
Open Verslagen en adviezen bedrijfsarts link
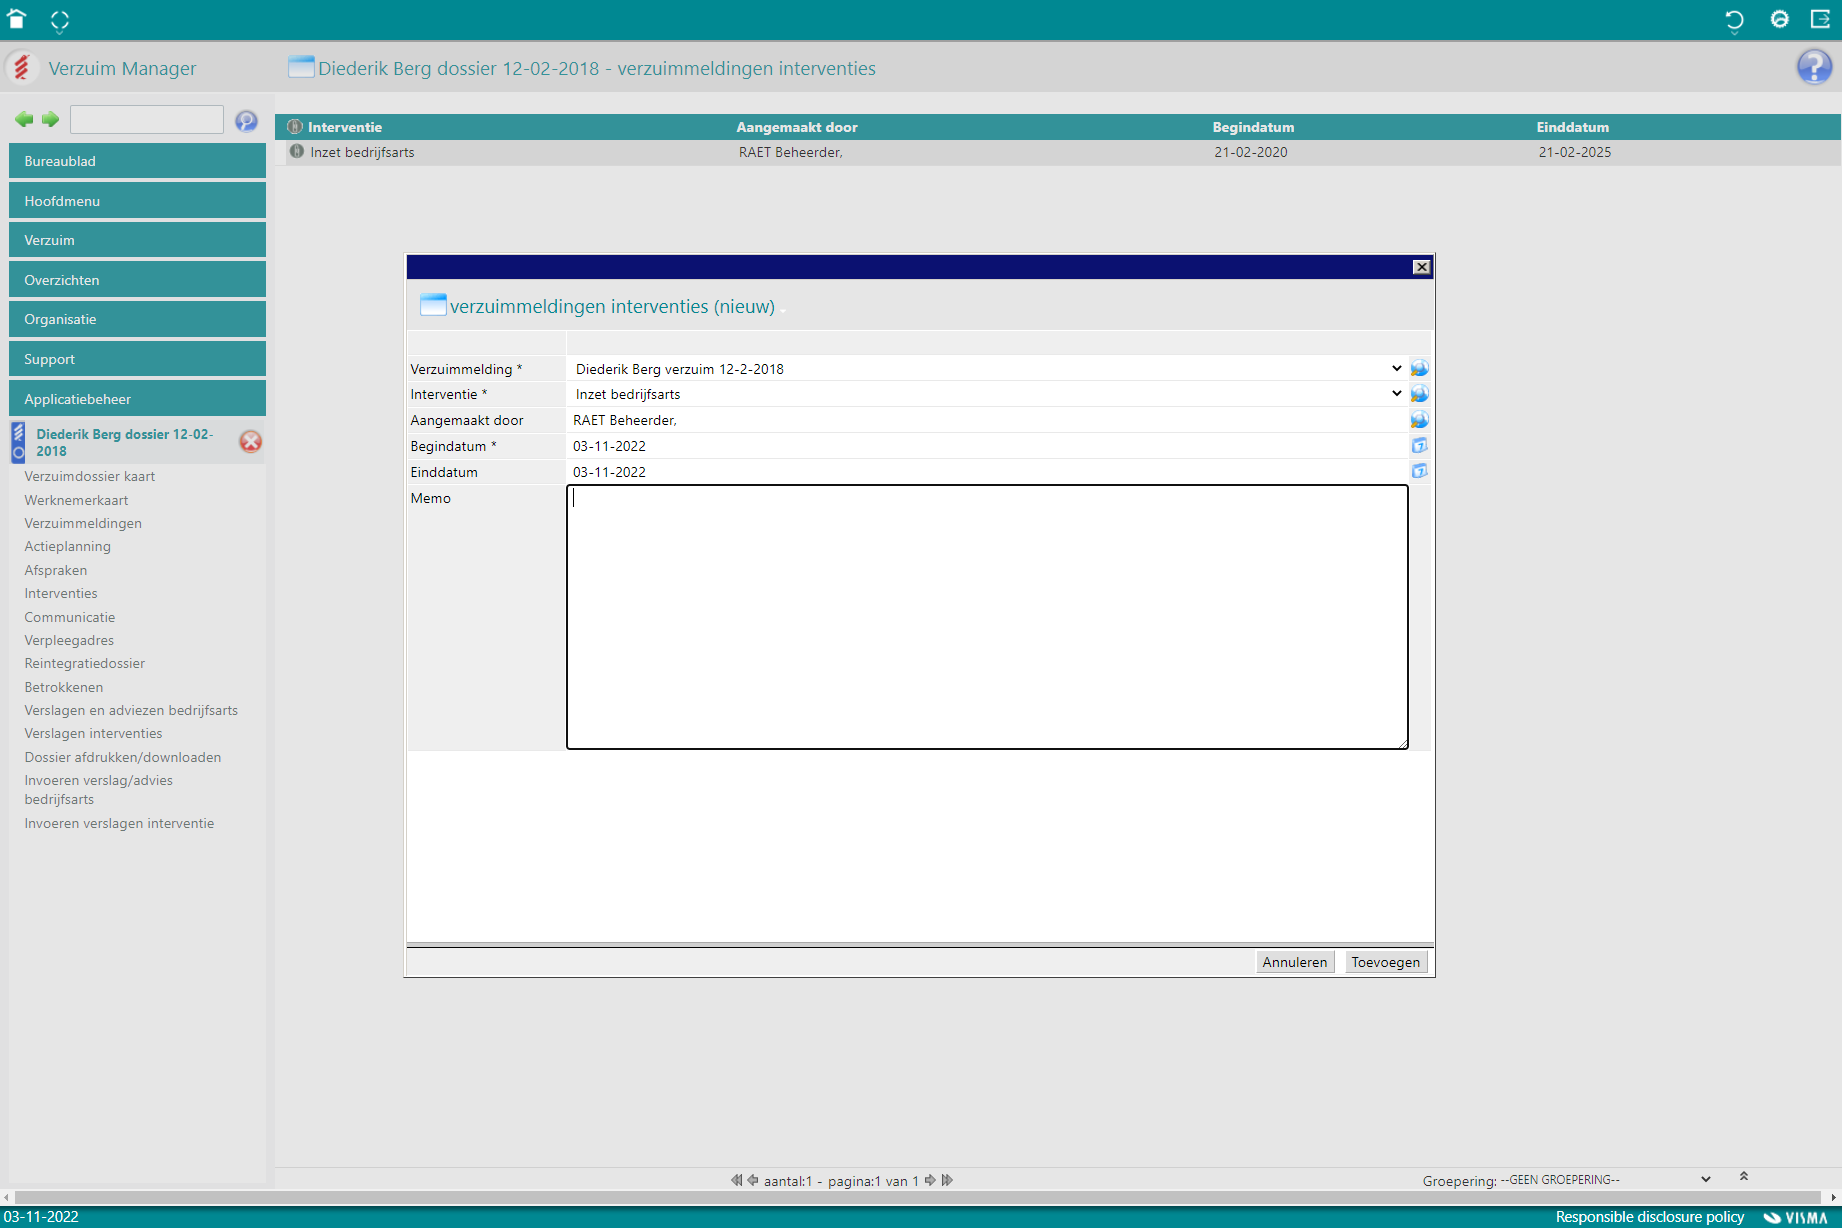coord(131,710)
